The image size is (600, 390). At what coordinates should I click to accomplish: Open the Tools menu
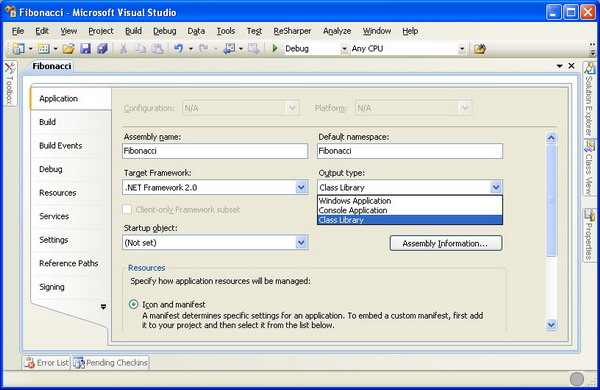tap(226, 31)
